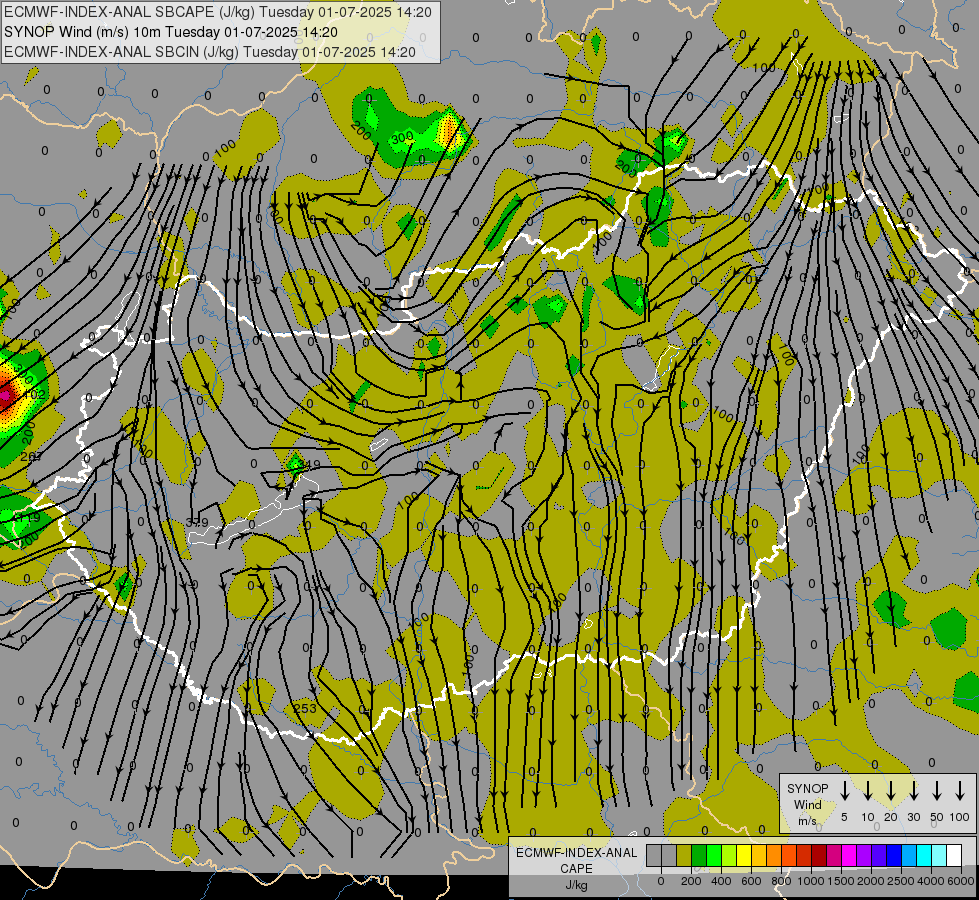Click the 119 value on the map
The width and height of the screenshot is (979, 900).
(29, 518)
